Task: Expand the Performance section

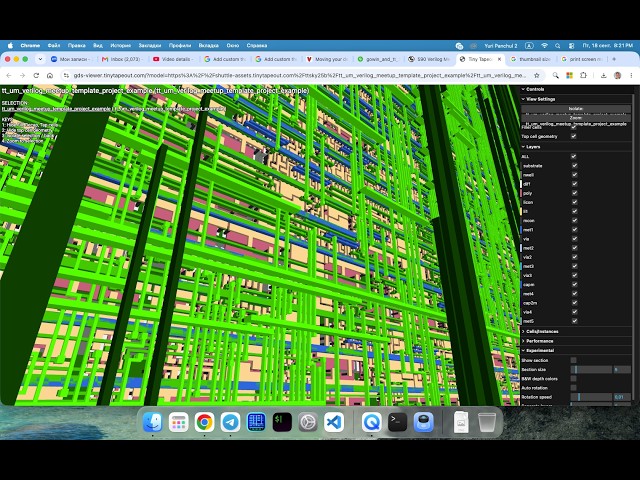Action: pyautogui.click(x=577, y=341)
